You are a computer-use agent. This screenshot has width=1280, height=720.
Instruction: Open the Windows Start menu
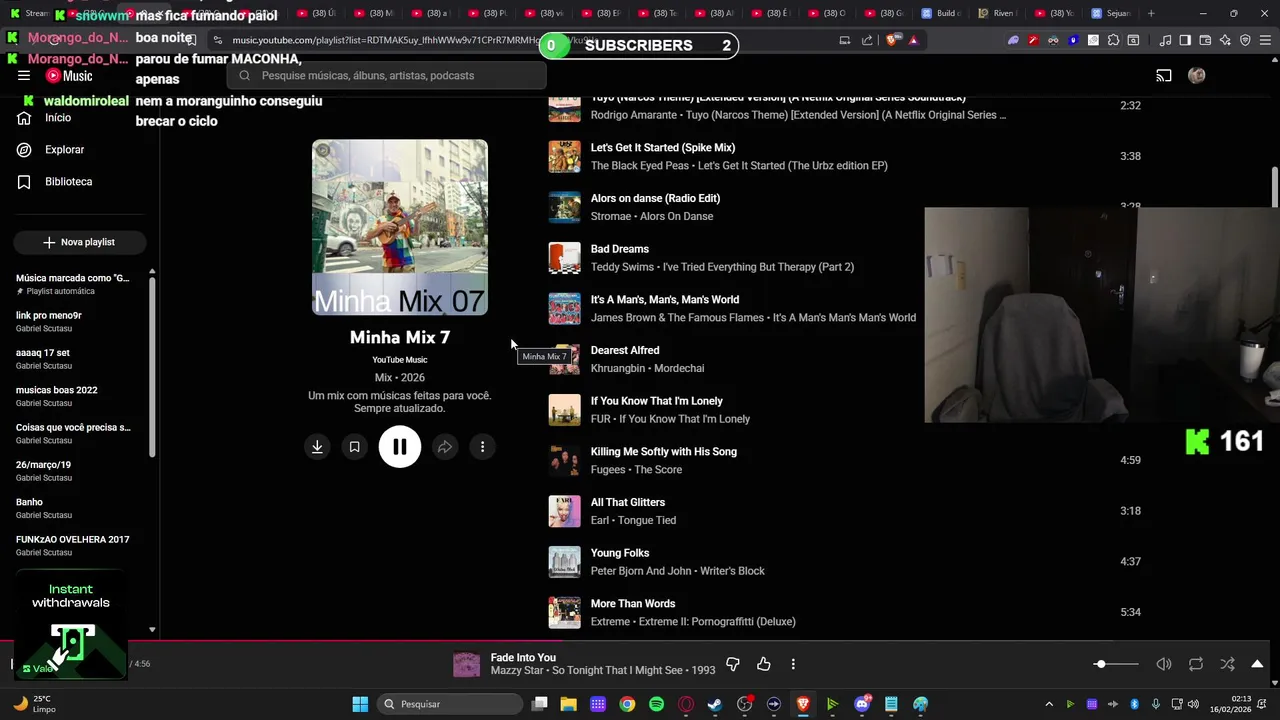tap(360, 704)
